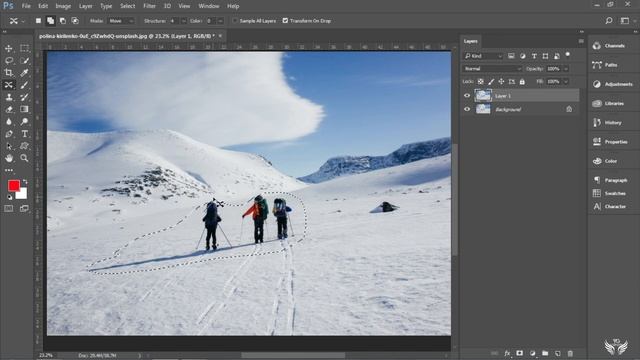Create a new fill or adjustment layer

pyautogui.click(x=532, y=353)
